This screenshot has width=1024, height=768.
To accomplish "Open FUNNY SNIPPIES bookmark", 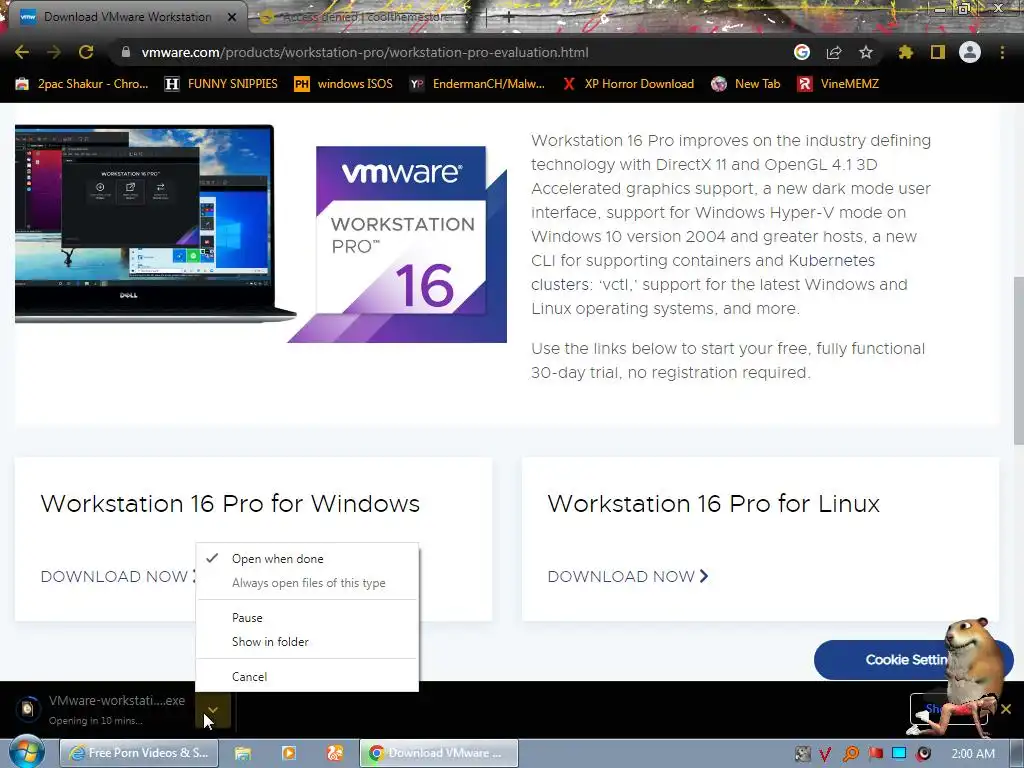I will pos(221,84).
